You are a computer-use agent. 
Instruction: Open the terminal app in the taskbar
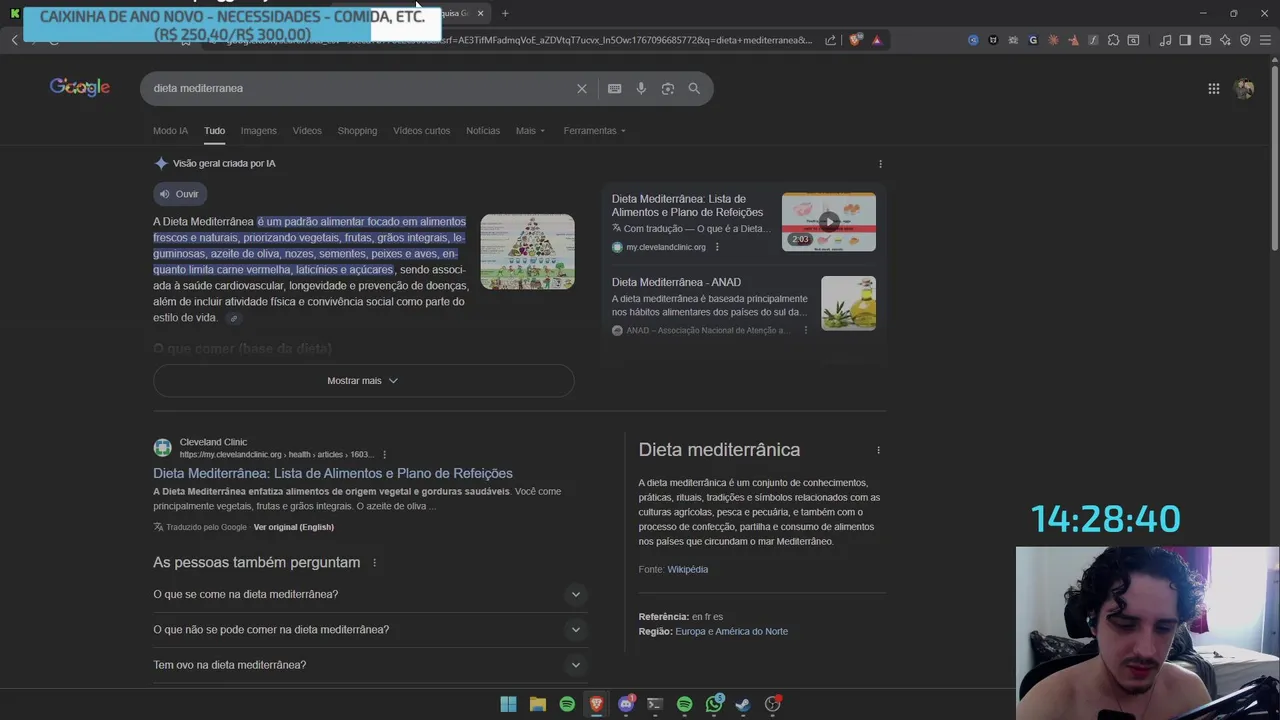pyautogui.click(x=655, y=704)
